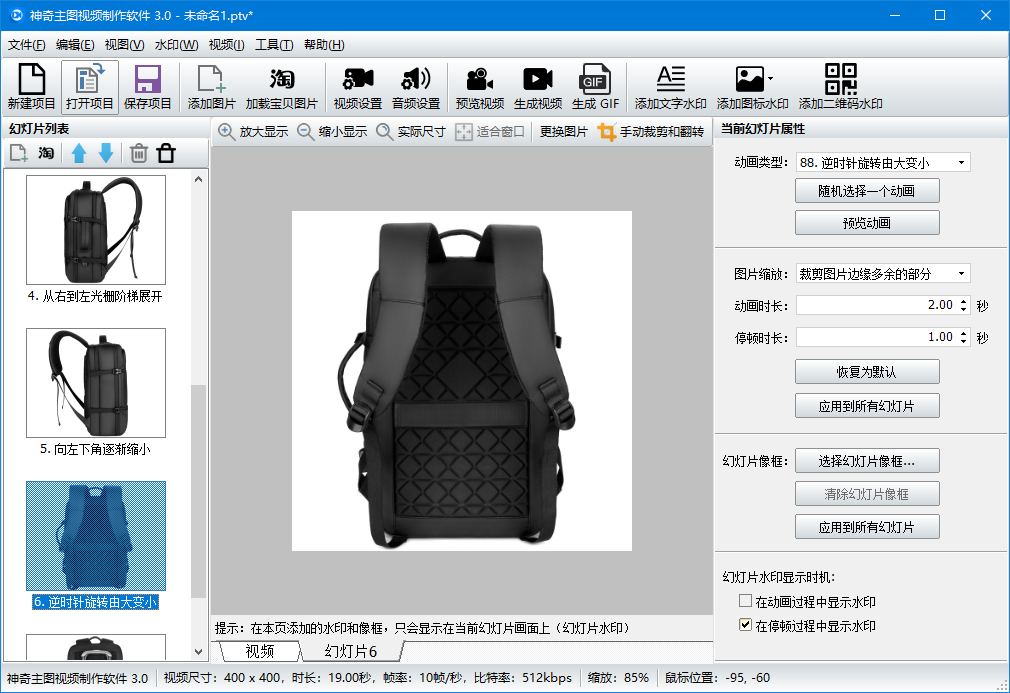This screenshot has height=693, width=1010.
Task: Open 音频设置 audio settings
Action: (x=415, y=86)
